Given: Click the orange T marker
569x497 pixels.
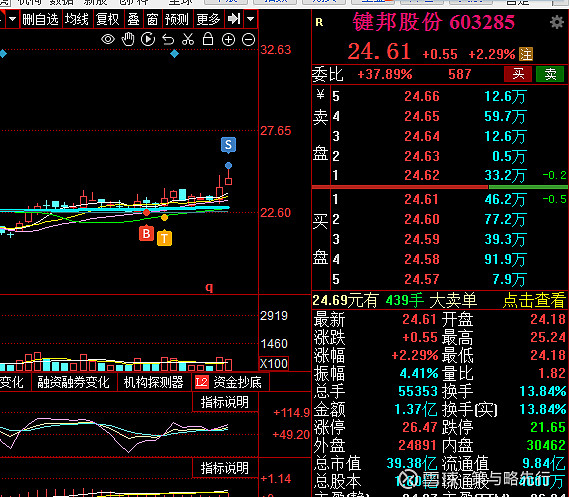Looking at the screenshot, I should tap(164, 238).
